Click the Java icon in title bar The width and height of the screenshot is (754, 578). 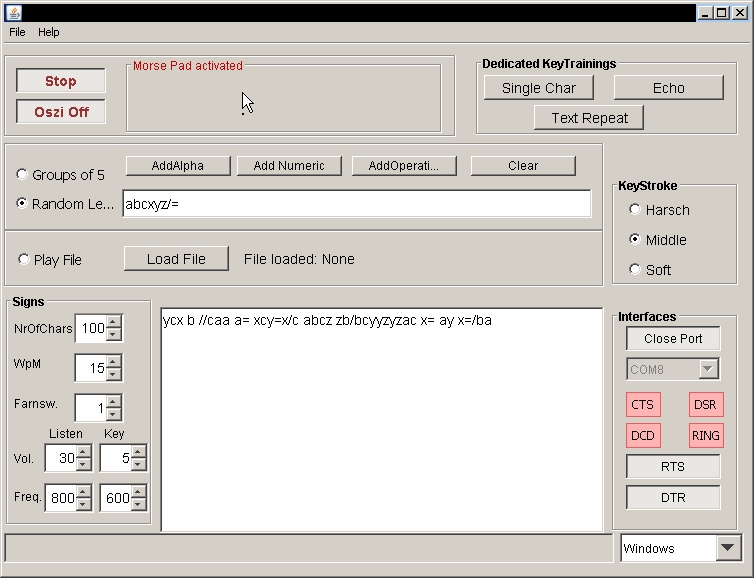coord(11,12)
